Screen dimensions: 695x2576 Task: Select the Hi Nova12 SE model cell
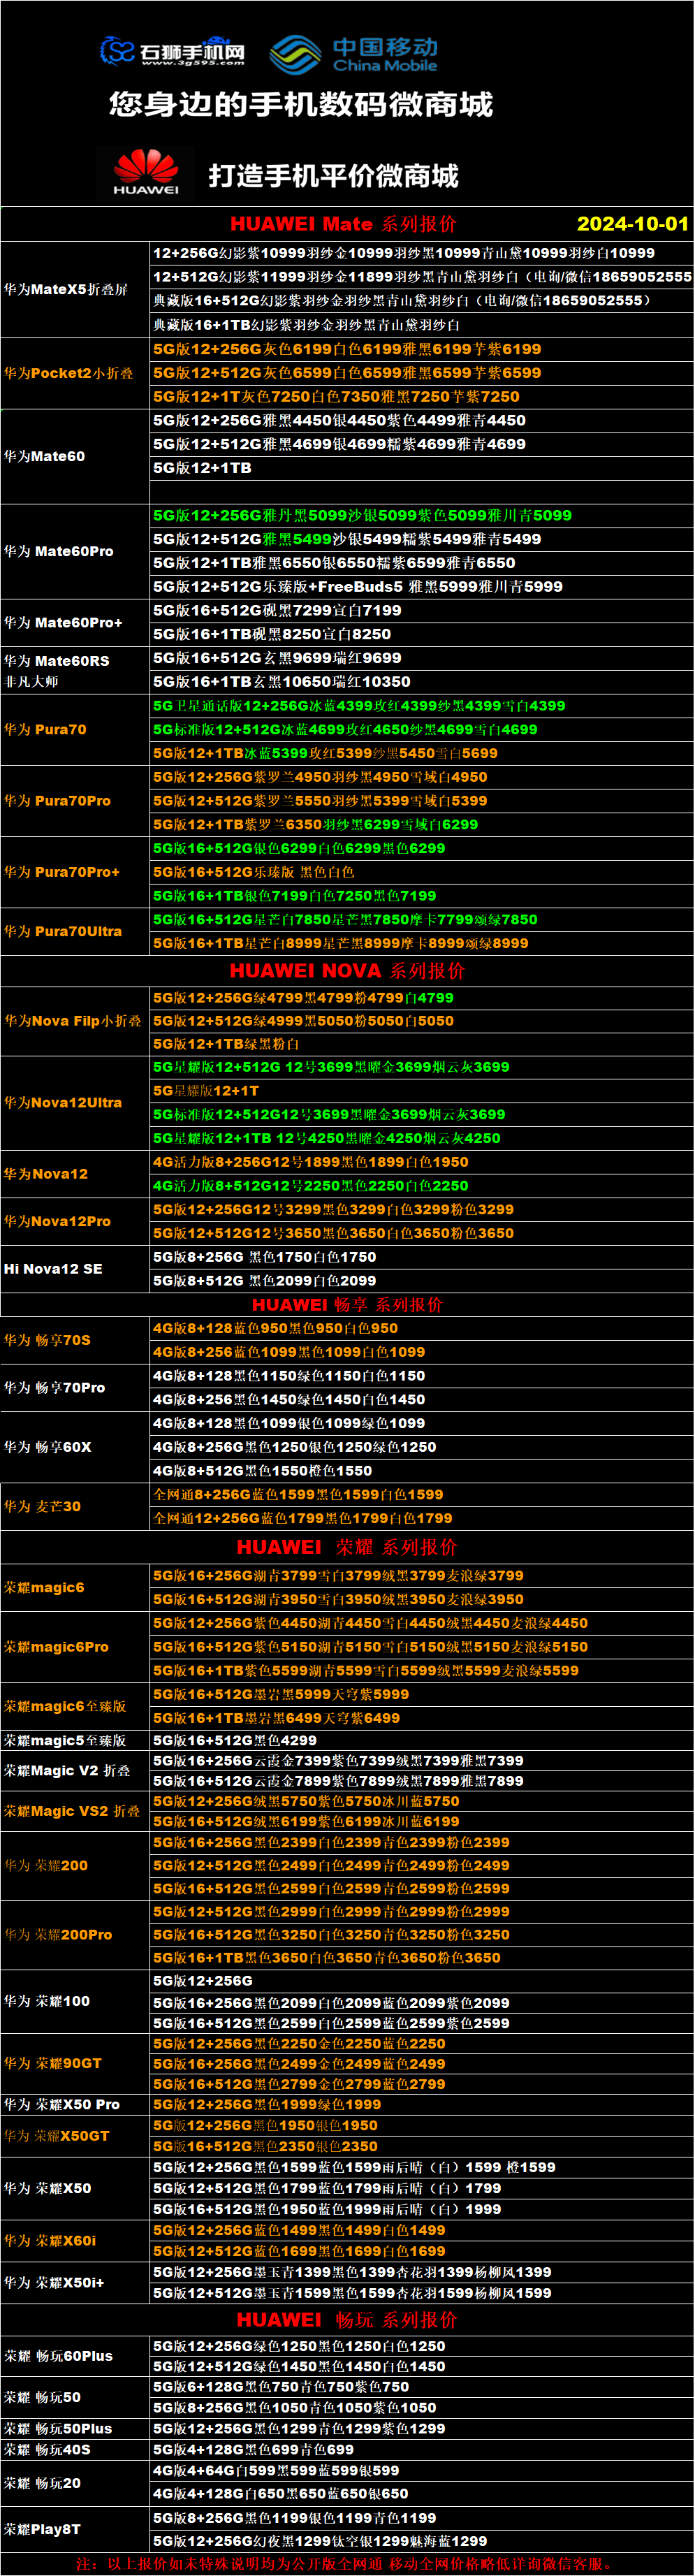[75, 1269]
